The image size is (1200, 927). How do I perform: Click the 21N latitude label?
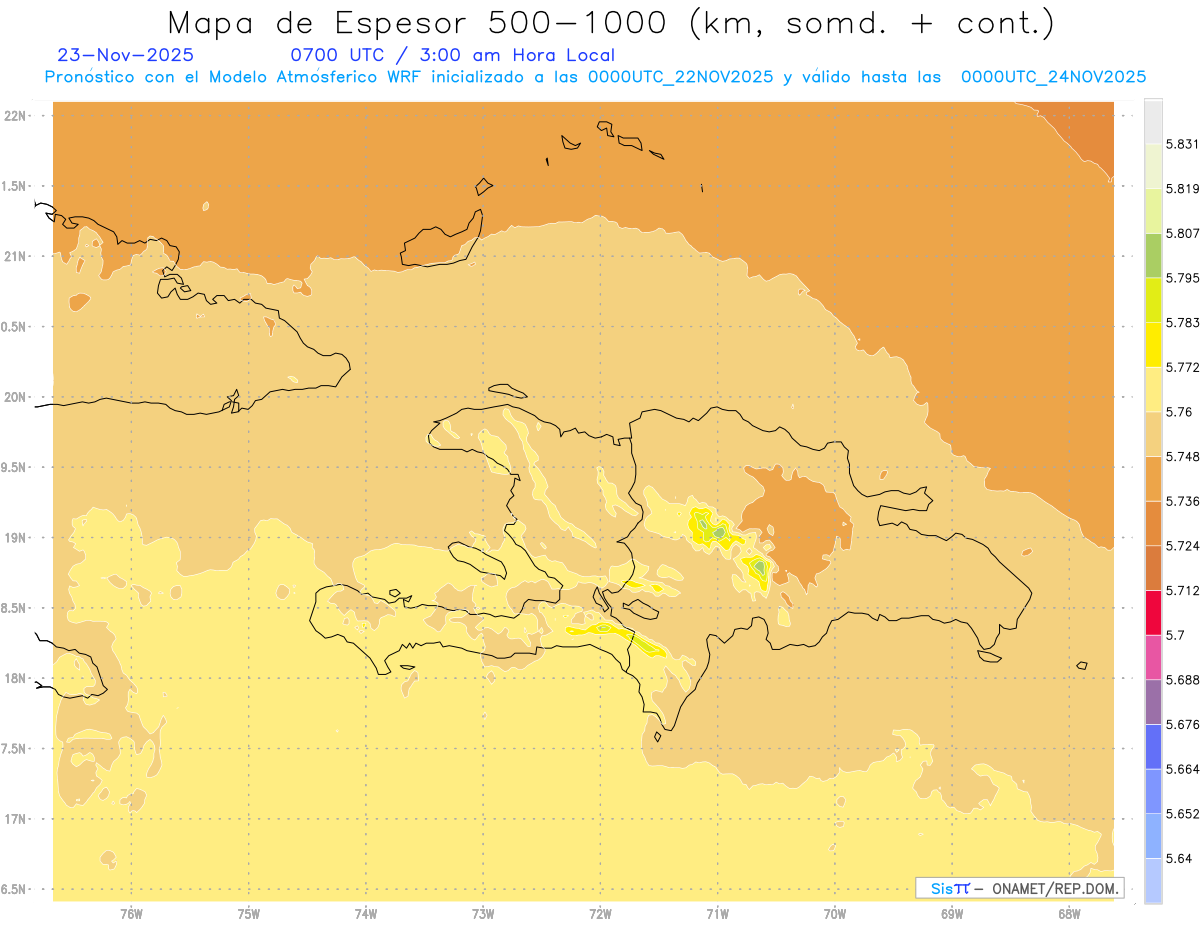click(x=16, y=256)
